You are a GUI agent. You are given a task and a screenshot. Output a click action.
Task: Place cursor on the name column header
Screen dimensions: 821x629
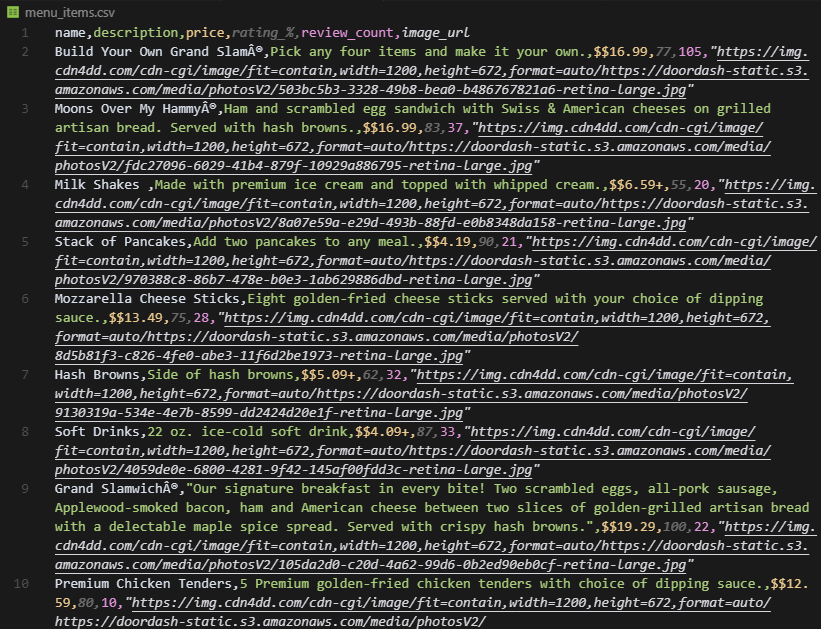click(x=72, y=32)
